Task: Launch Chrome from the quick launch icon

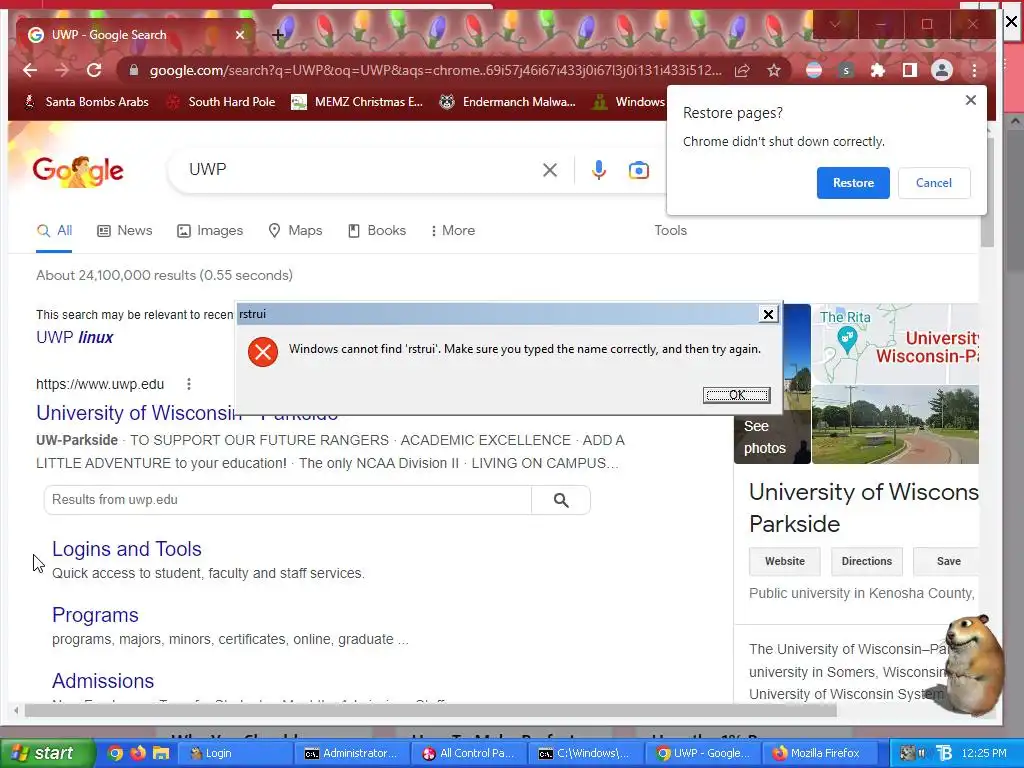Action: pos(116,753)
